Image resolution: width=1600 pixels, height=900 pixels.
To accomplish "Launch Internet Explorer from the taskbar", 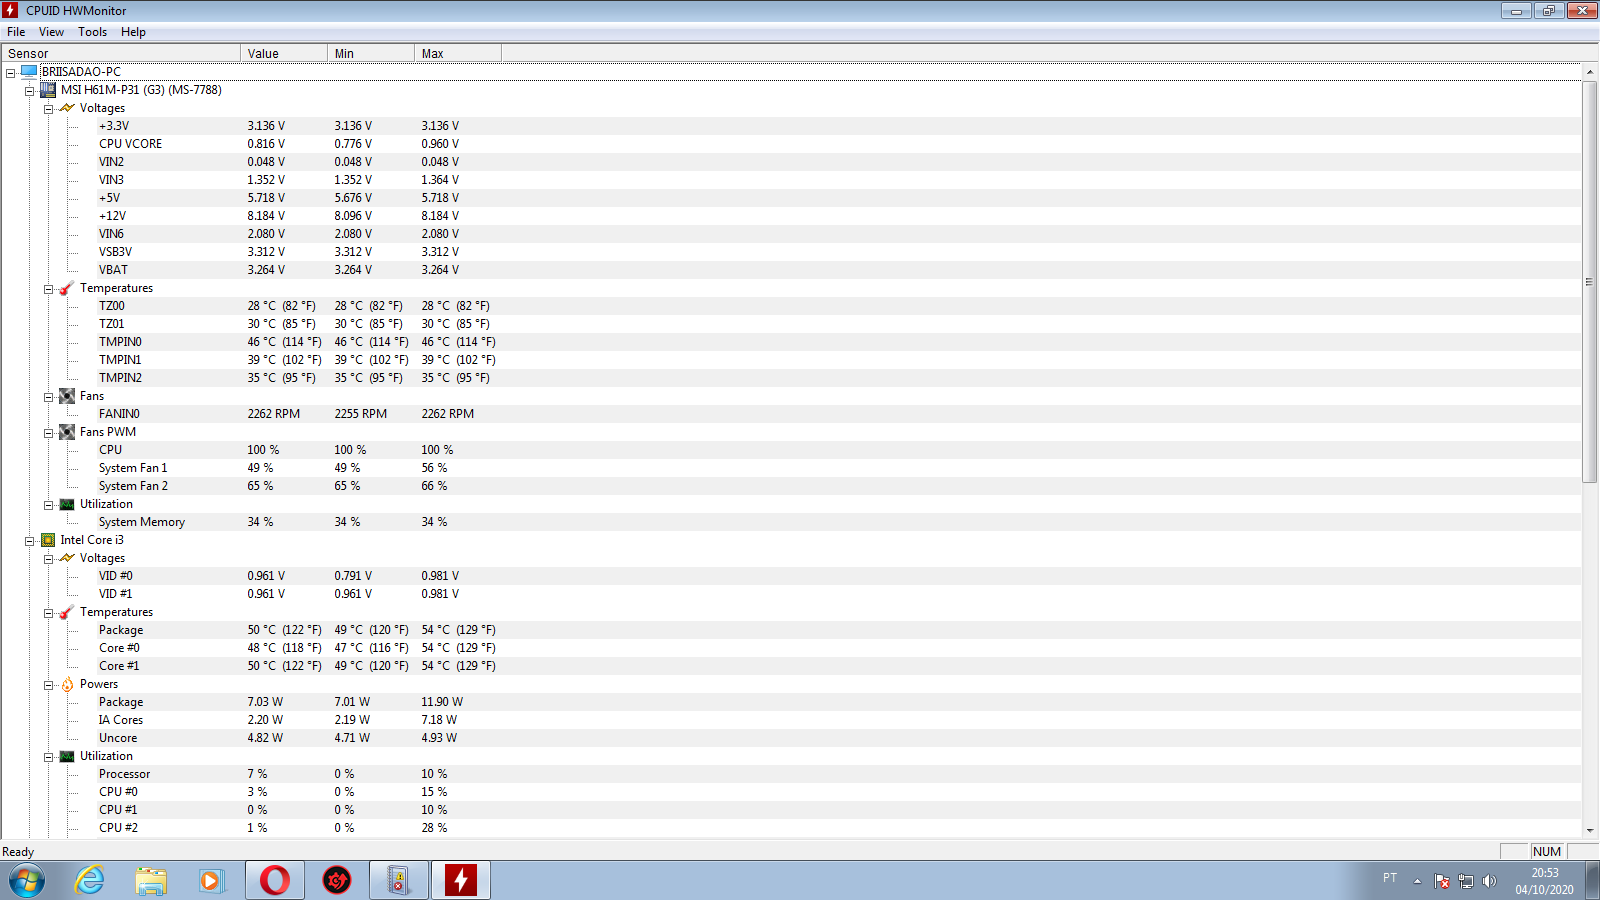I will pyautogui.click(x=90, y=881).
